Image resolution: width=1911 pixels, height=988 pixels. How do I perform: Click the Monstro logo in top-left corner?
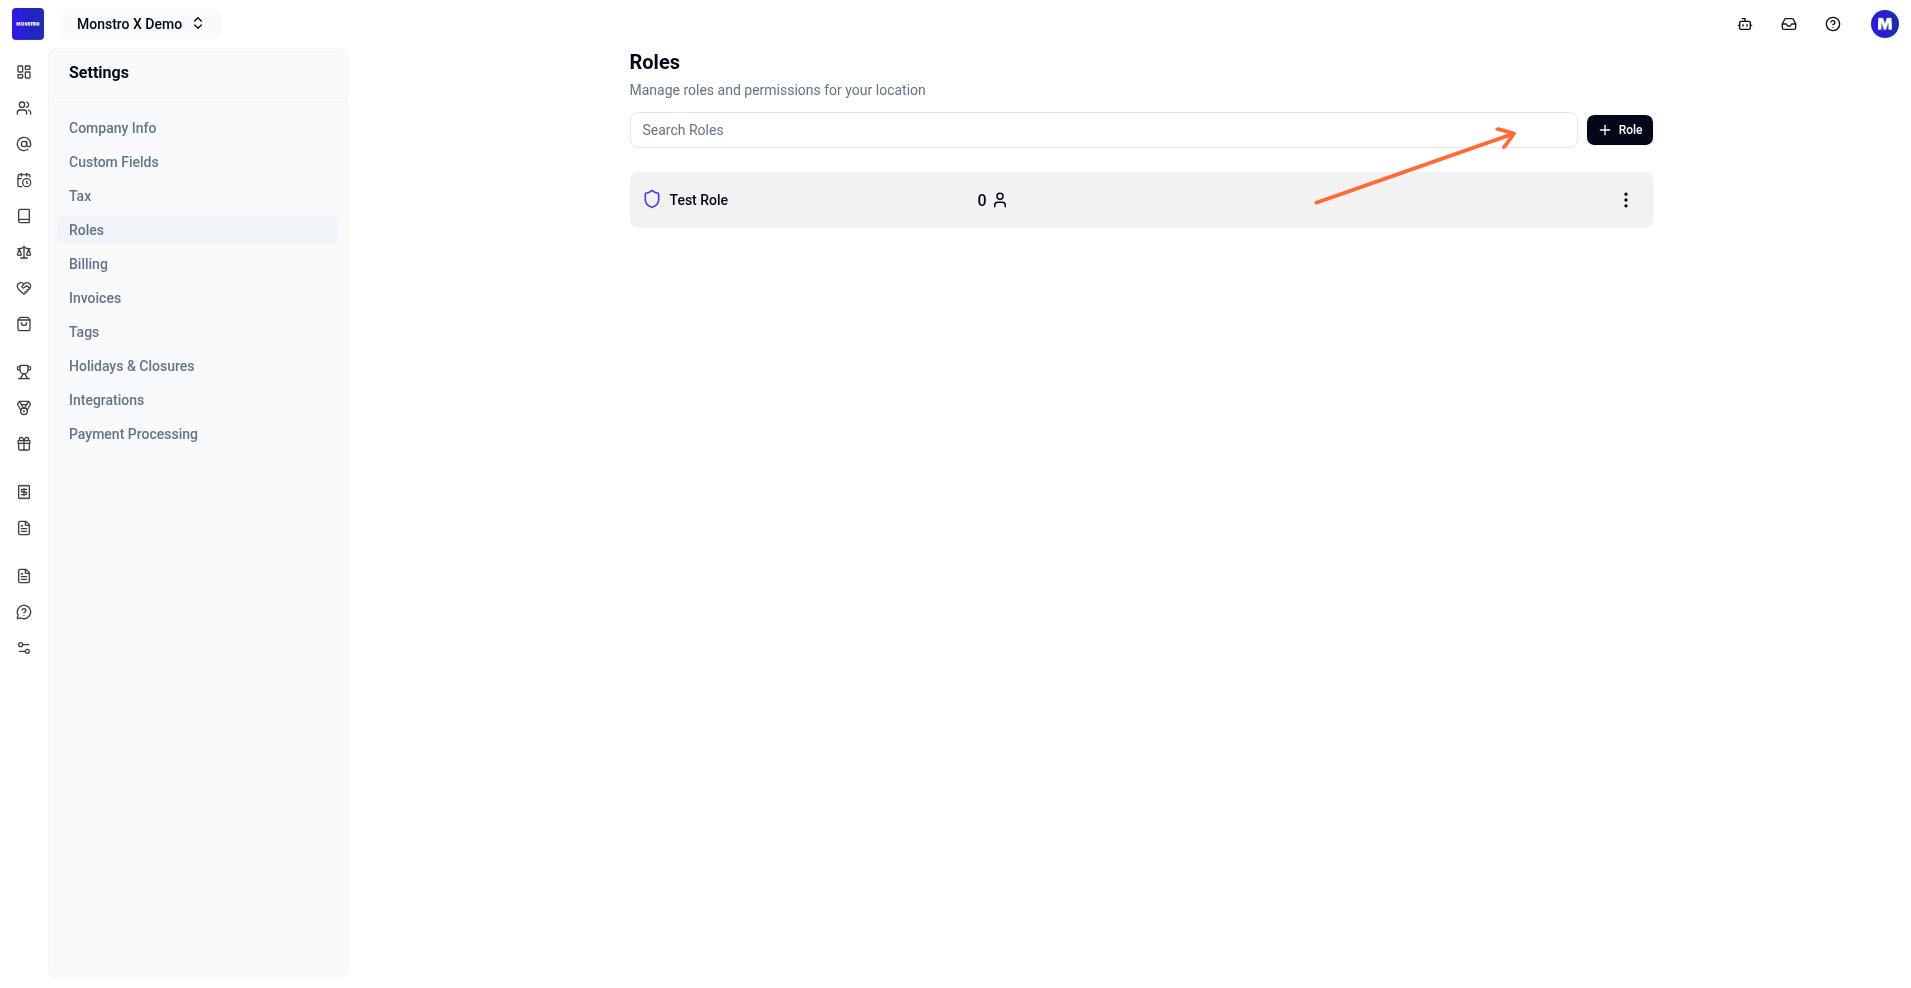click(x=28, y=24)
